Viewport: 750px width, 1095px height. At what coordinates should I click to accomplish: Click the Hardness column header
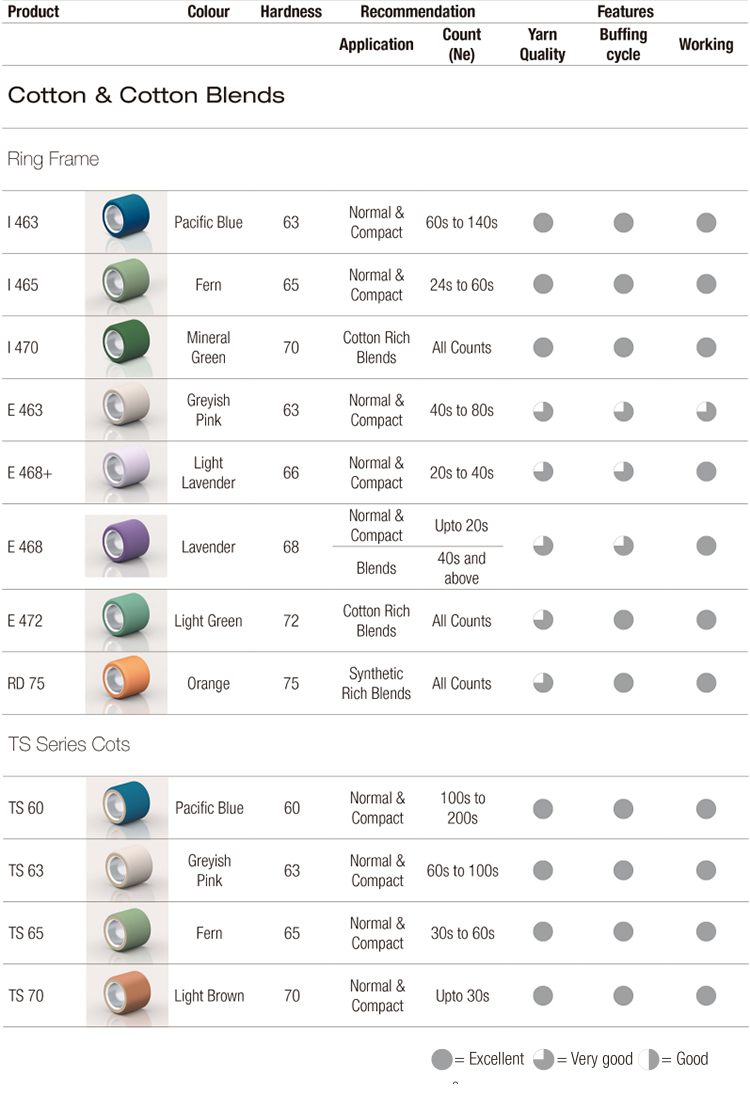[291, 12]
